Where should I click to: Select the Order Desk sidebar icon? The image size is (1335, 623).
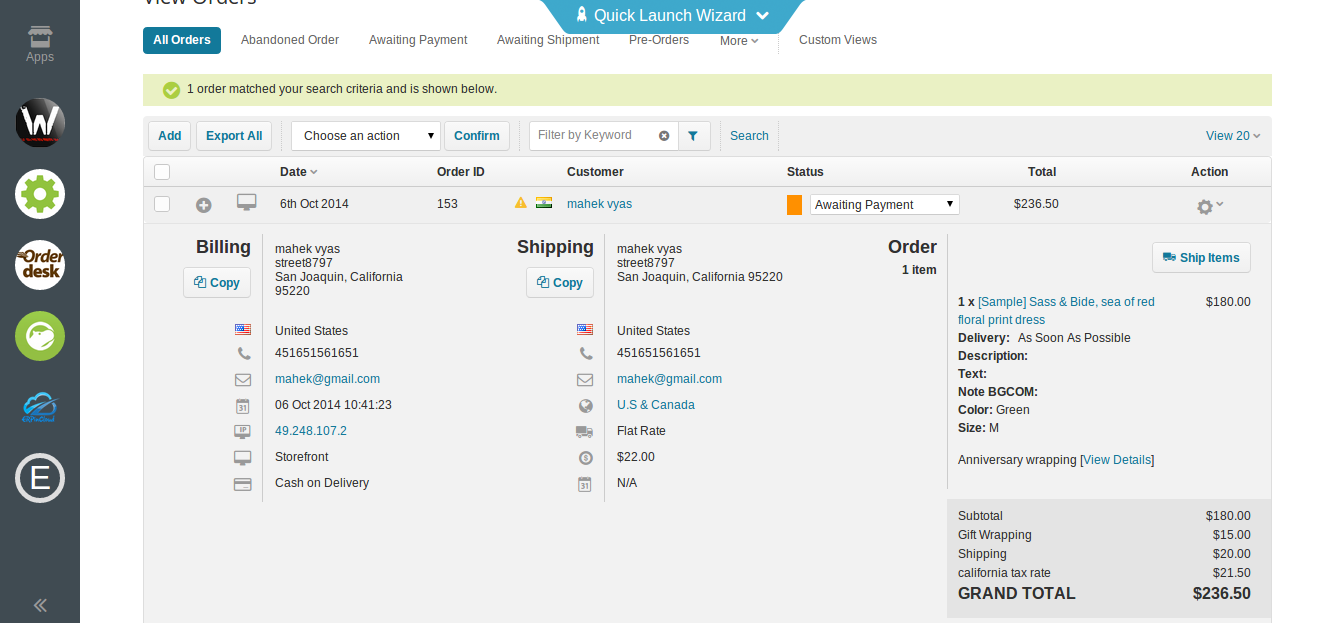point(40,264)
